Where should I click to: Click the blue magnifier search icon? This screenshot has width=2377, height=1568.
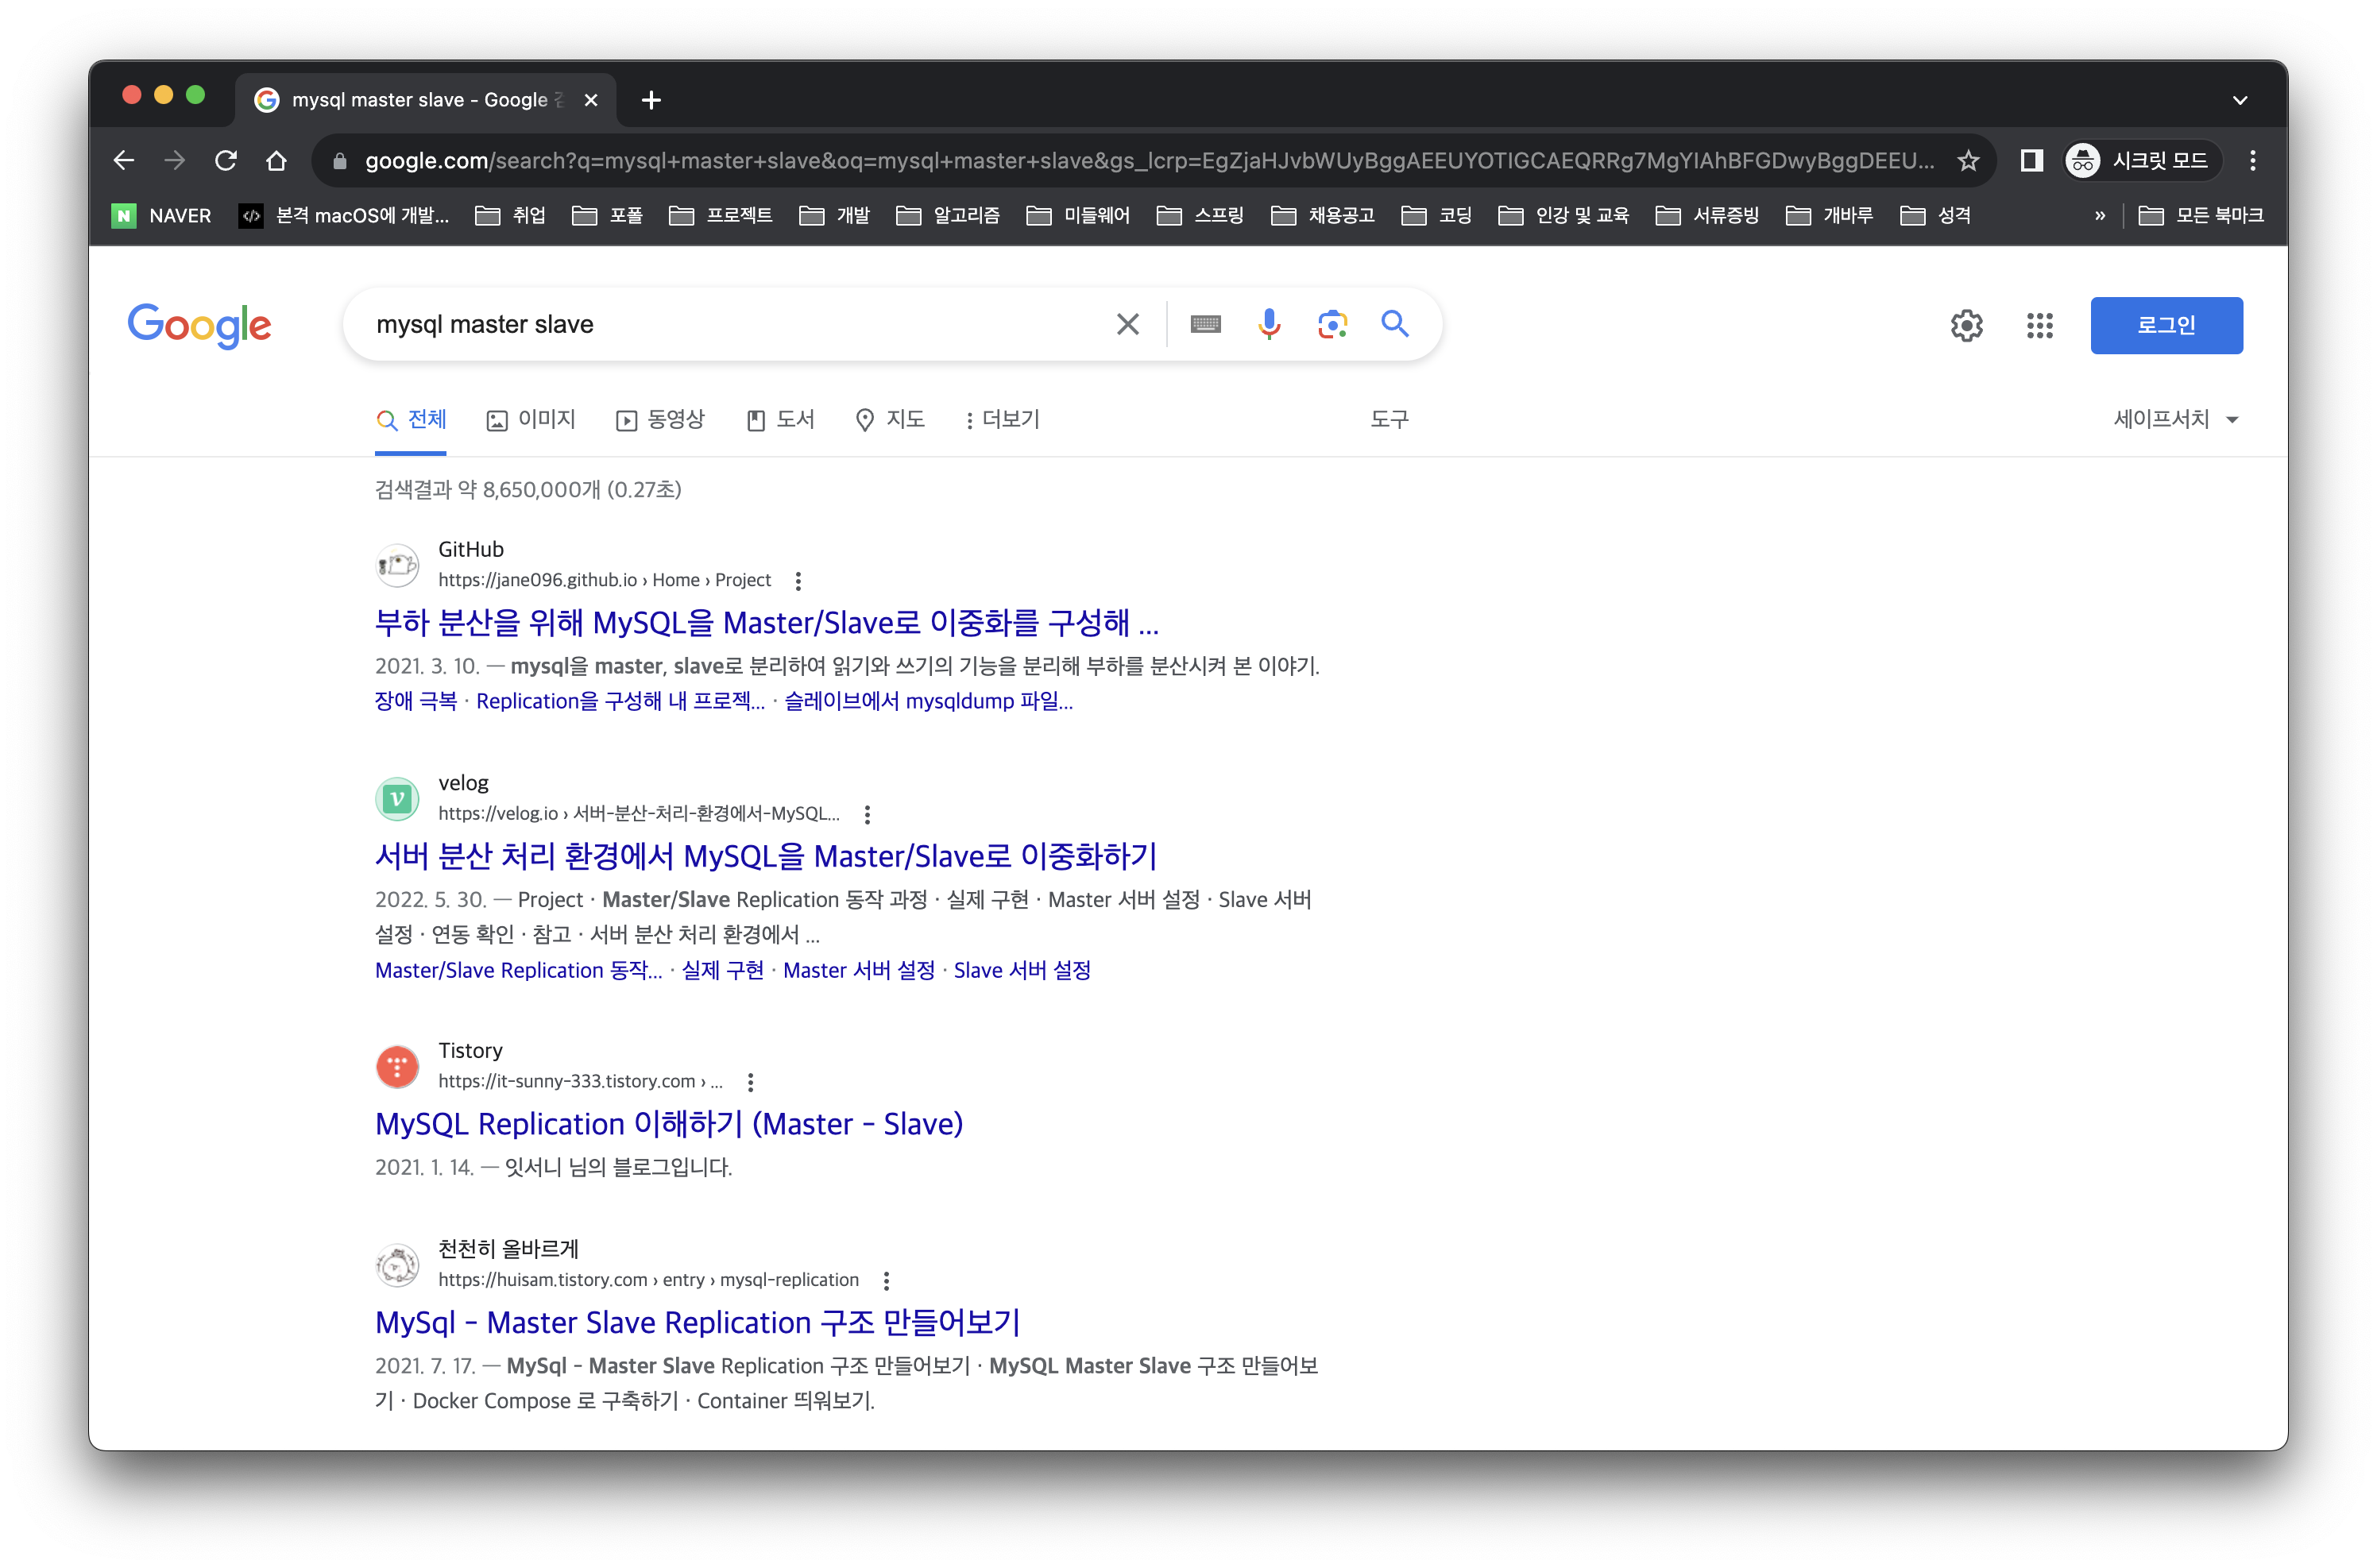click(1395, 324)
